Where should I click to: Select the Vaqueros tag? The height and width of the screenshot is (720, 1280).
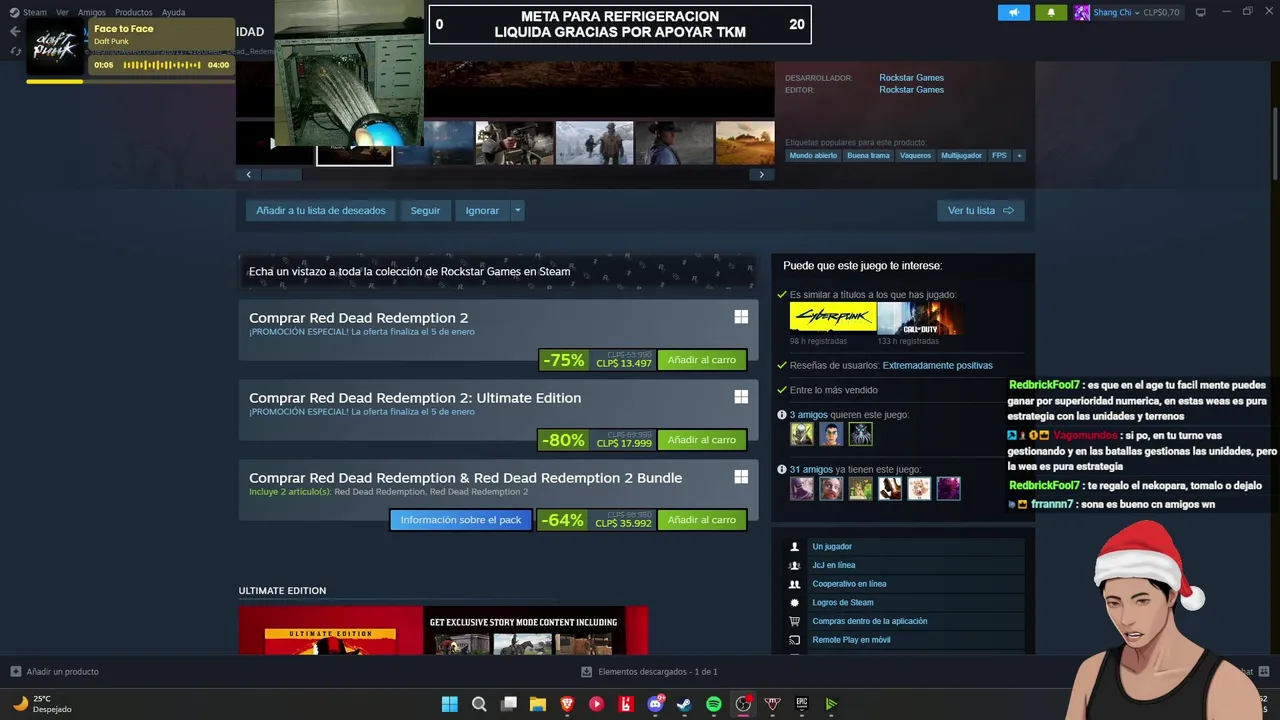[915, 155]
